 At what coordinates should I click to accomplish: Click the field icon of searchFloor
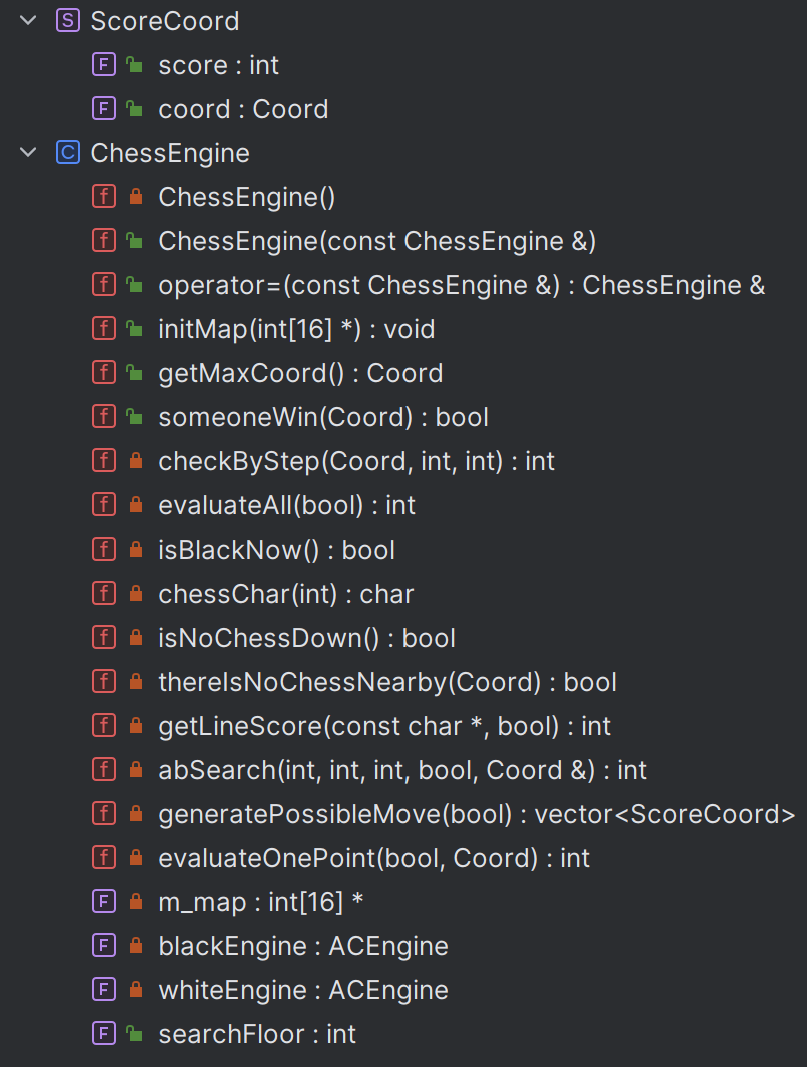104,1034
